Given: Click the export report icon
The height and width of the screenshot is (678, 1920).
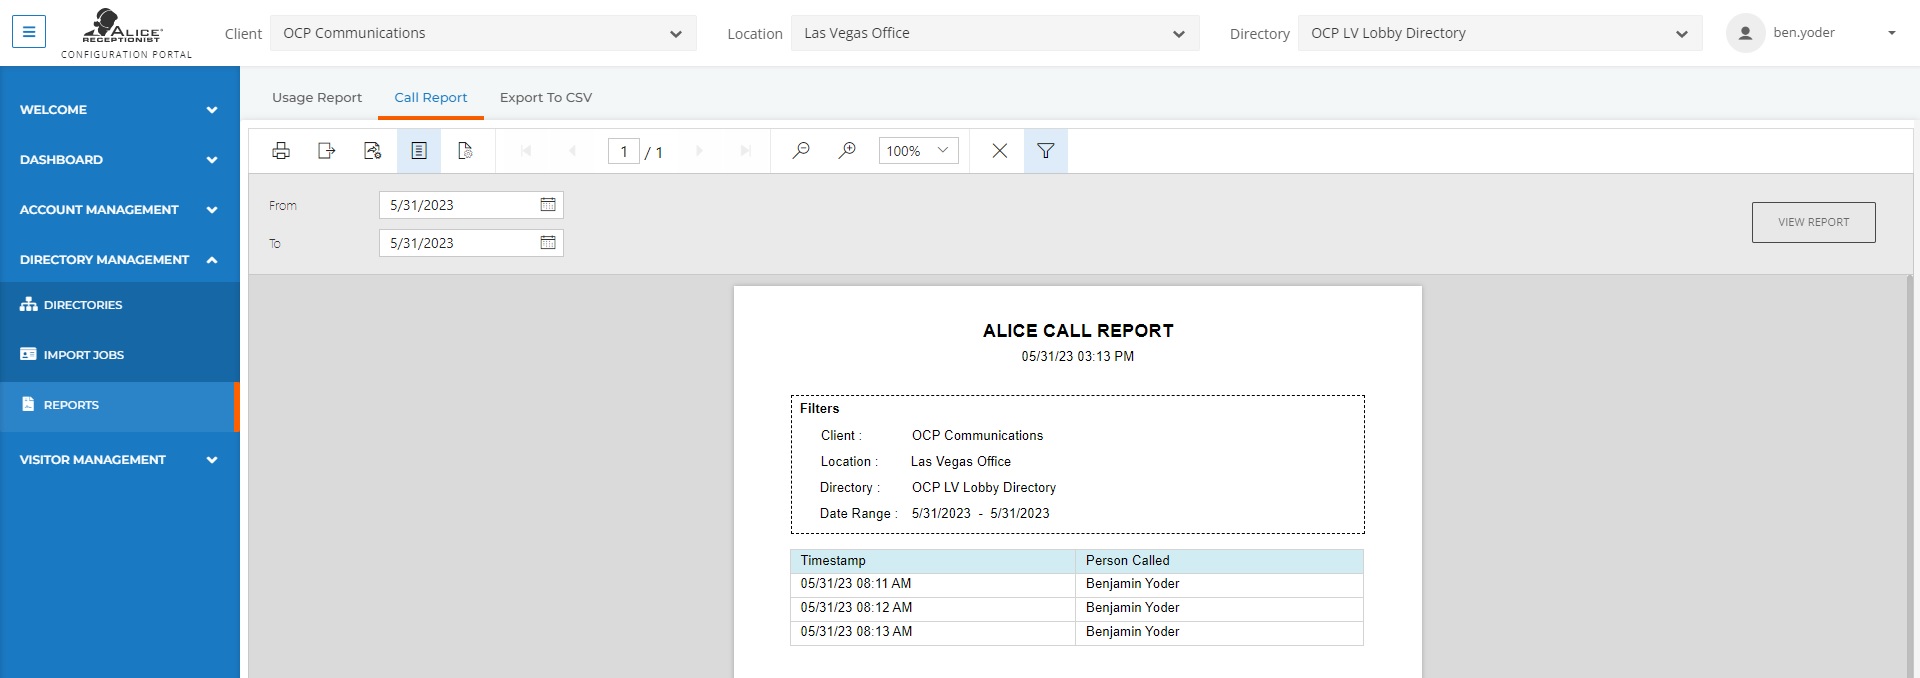Looking at the screenshot, I should pos(327,151).
